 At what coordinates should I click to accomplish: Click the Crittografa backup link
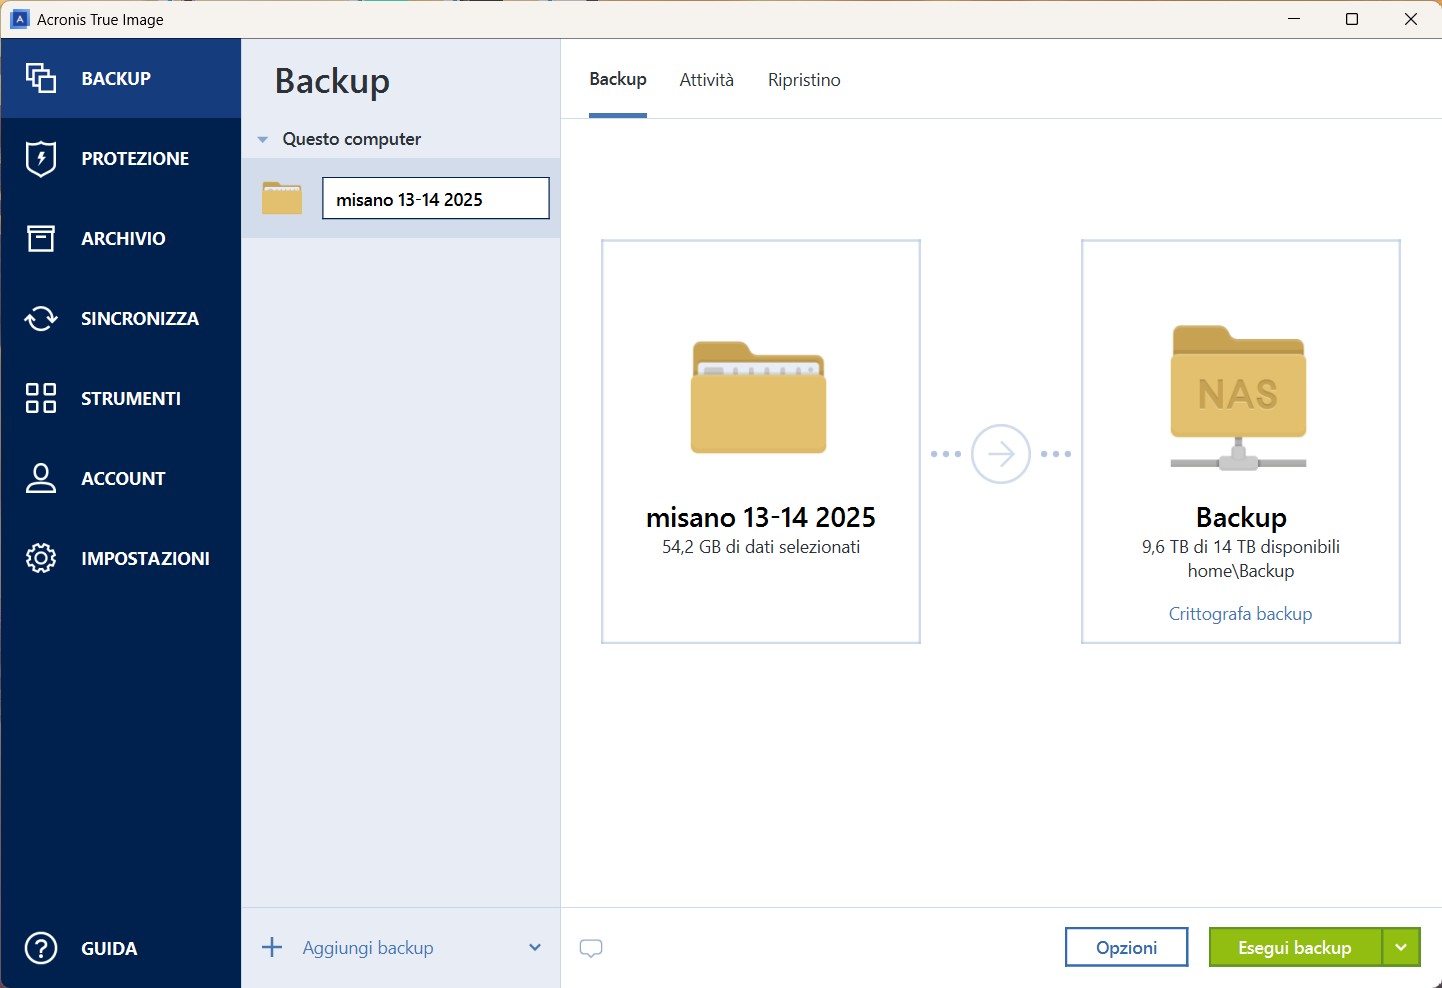(1240, 614)
